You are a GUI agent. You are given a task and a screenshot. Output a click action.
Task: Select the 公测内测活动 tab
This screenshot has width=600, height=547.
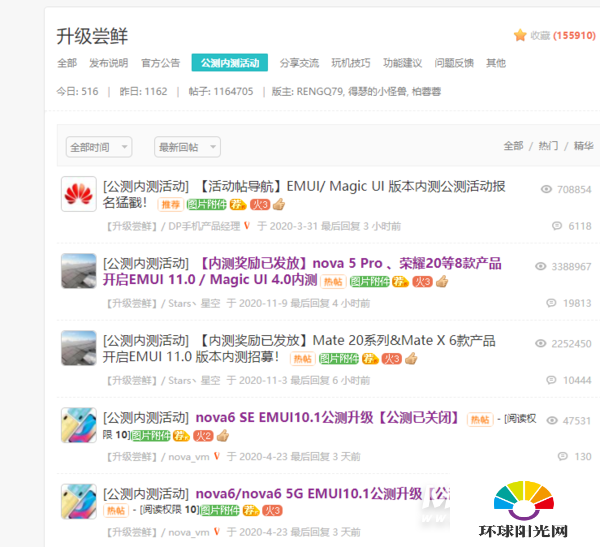pos(230,62)
